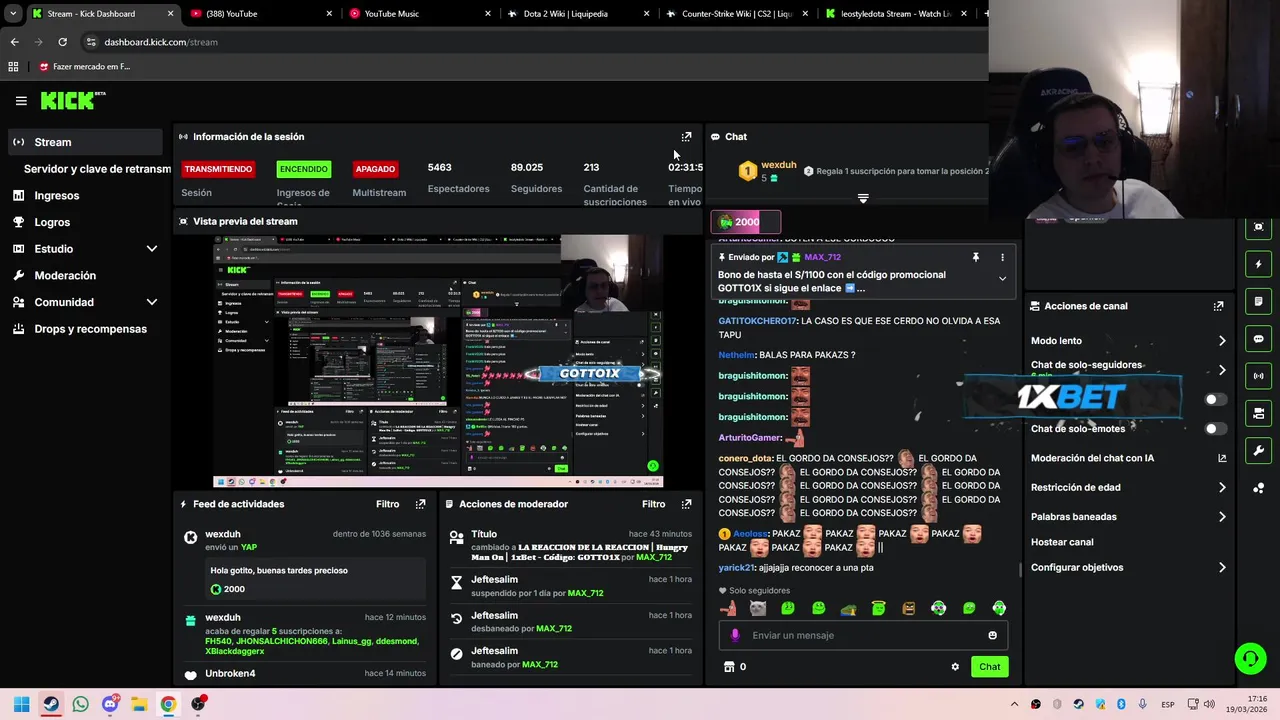Open the document icon in right sidebar
The width and height of the screenshot is (1280, 720).
[1258, 301]
